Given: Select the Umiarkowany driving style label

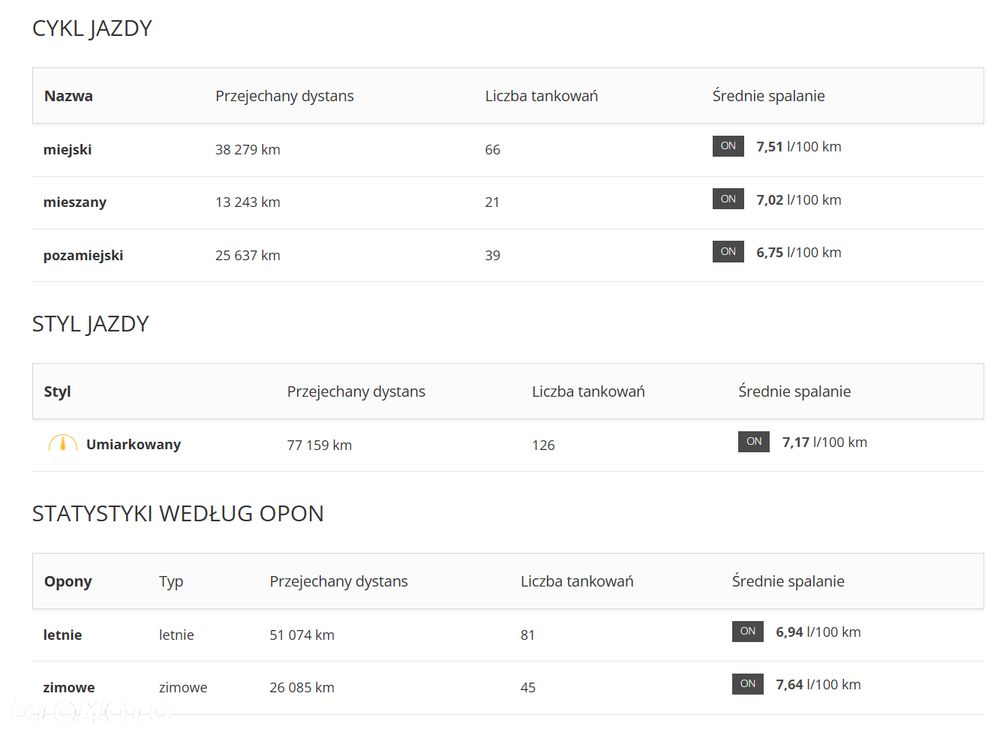Looking at the screenshot, I should click(x=133, y=444).
